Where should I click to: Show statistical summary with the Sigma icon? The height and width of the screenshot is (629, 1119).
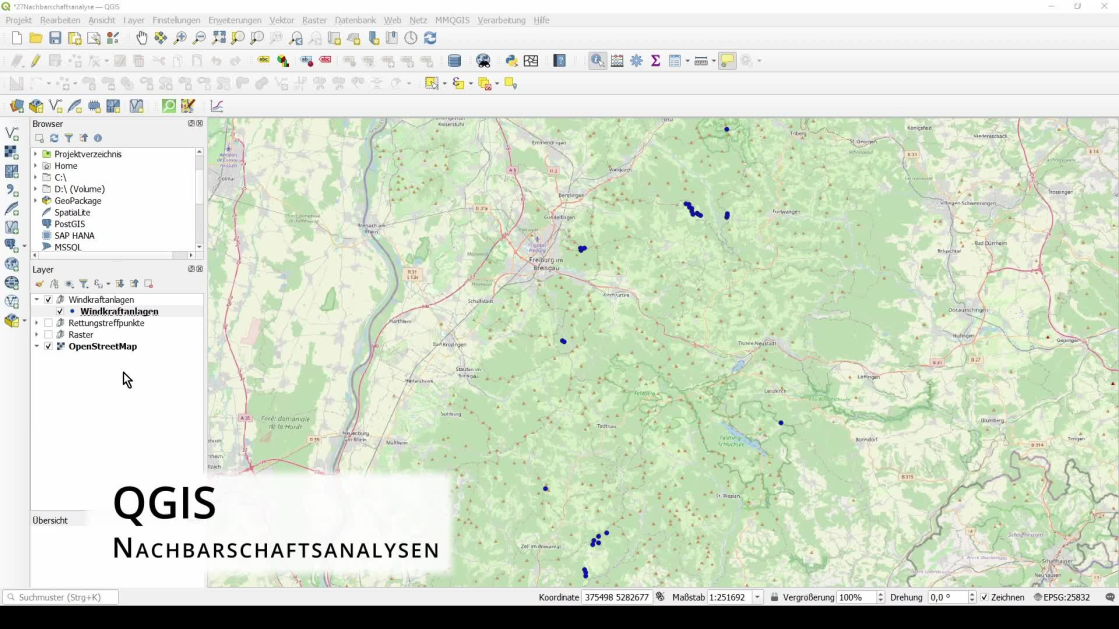tap(656, 61)
